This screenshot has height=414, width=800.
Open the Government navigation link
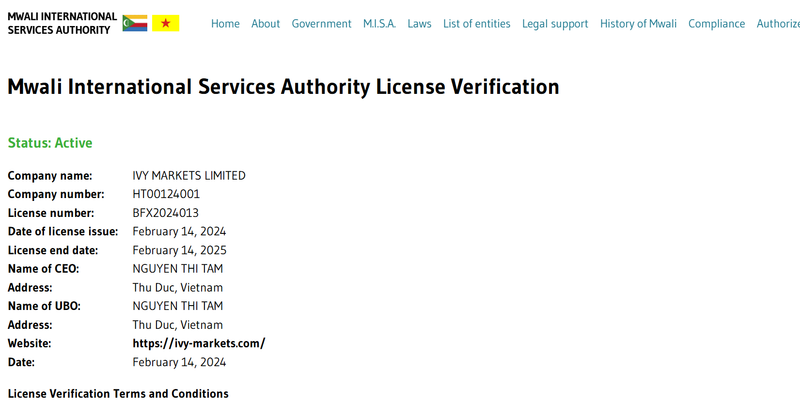coord(321,24)
